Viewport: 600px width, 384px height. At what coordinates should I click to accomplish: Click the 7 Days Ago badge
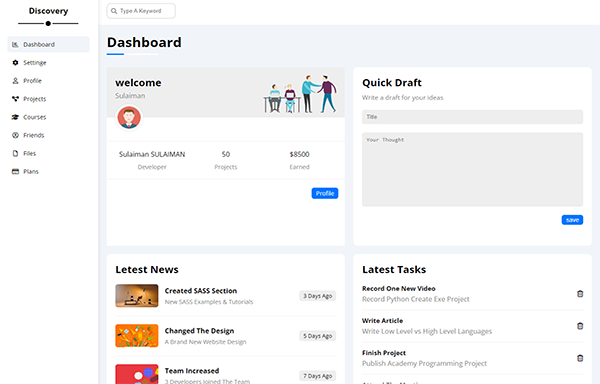pyautogui.click(x=318, y=376)
